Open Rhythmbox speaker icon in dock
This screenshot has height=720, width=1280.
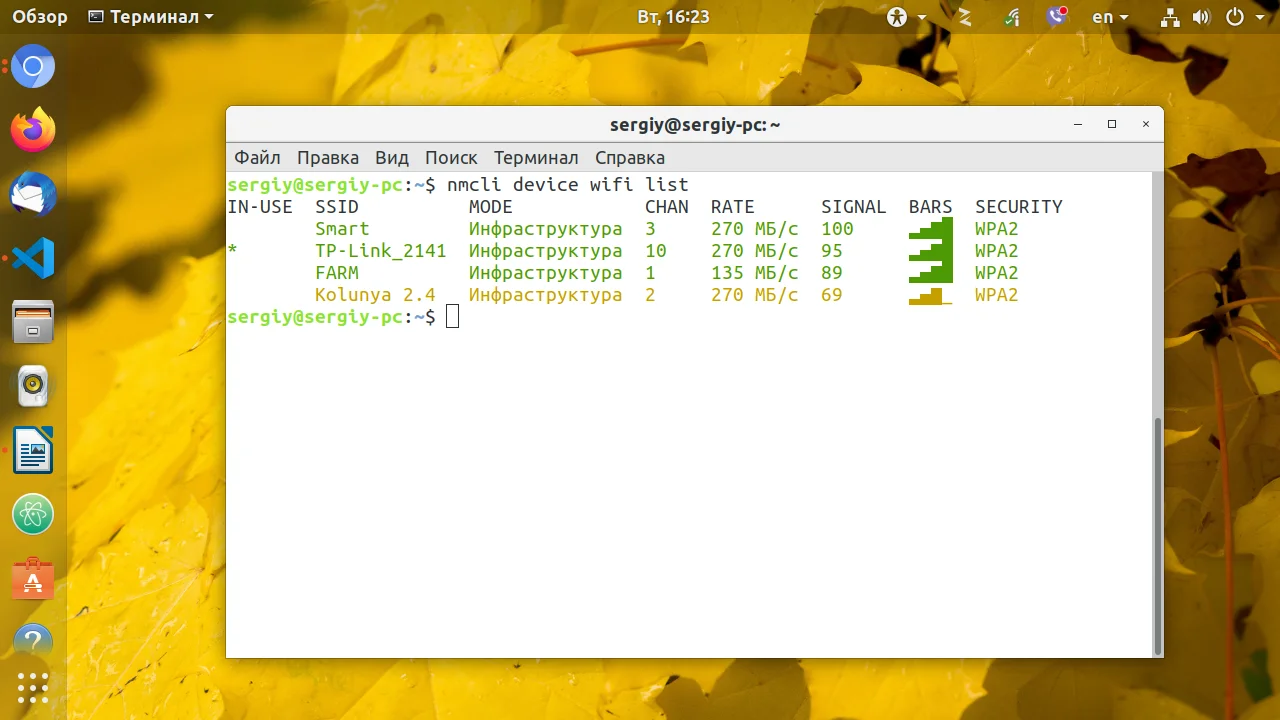[33, 386]
